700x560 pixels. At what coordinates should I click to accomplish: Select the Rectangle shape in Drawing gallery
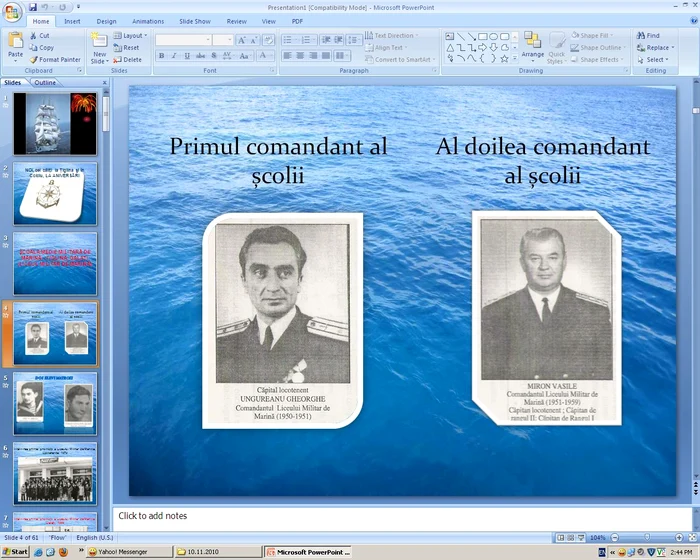(x=483, y=37)
